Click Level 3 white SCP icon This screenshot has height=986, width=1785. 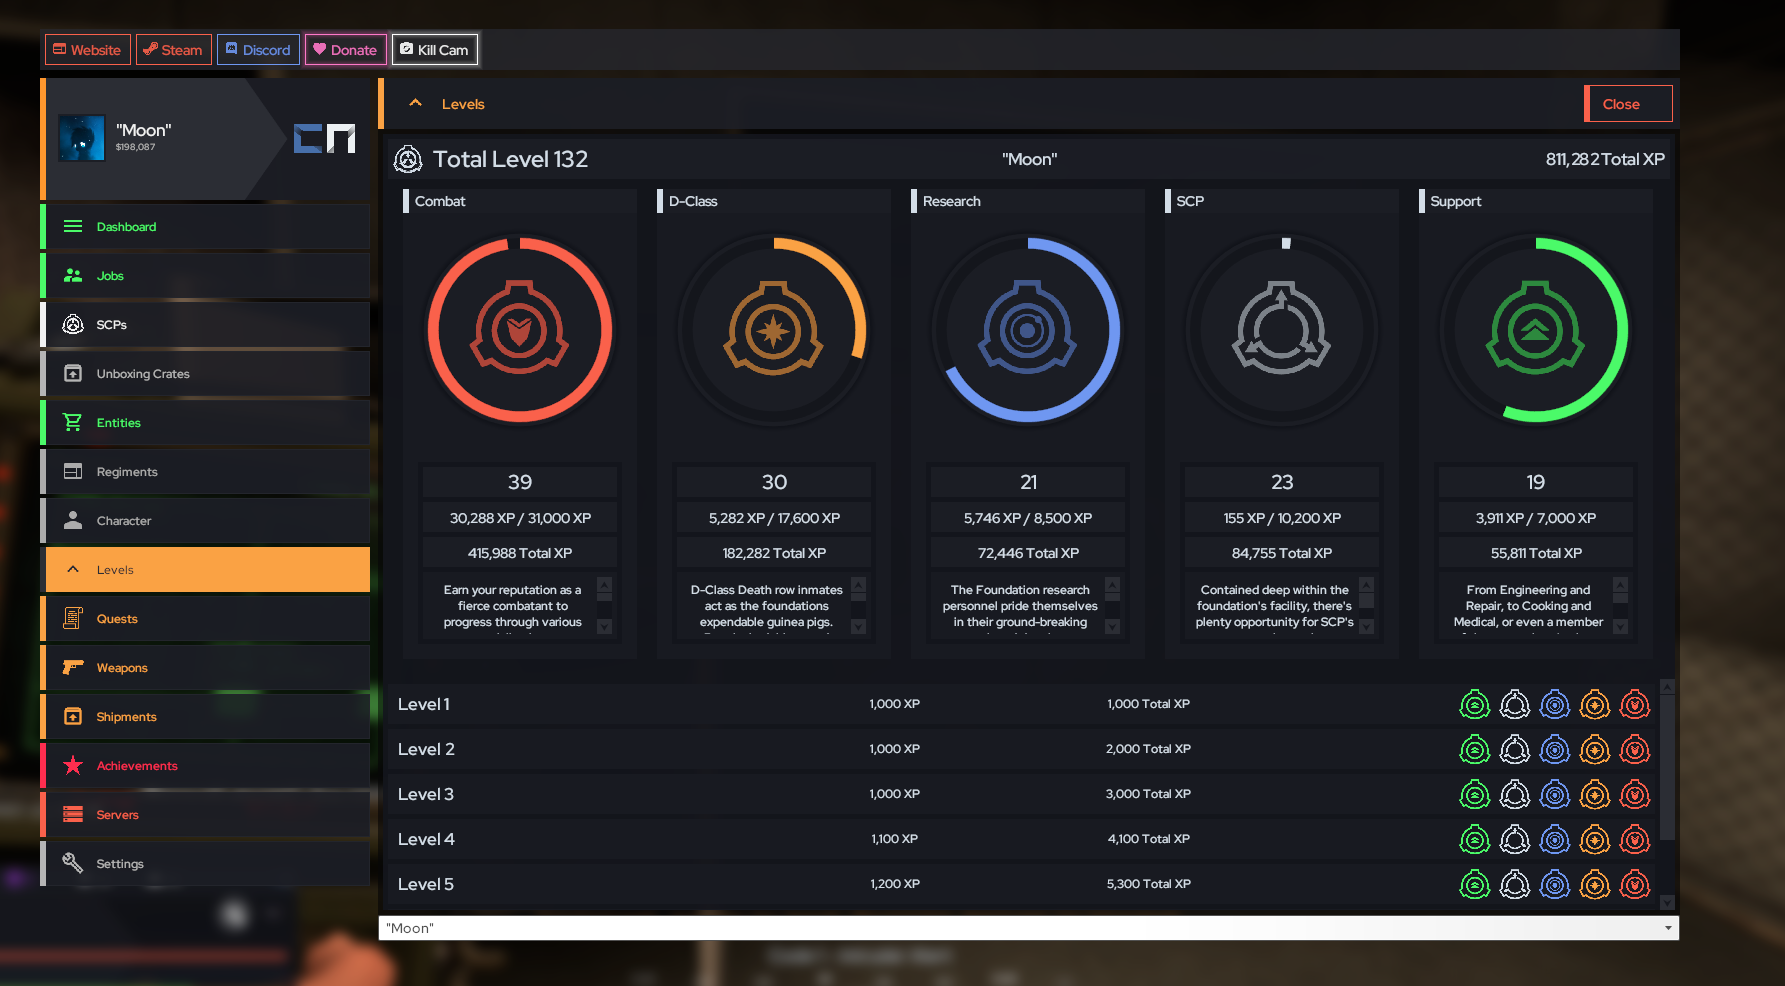1515,795
